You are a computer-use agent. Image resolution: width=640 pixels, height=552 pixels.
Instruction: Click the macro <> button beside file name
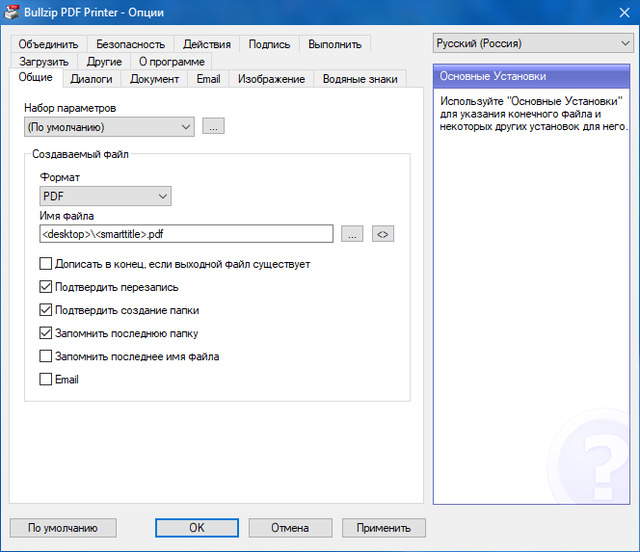[x=382, y=233]
